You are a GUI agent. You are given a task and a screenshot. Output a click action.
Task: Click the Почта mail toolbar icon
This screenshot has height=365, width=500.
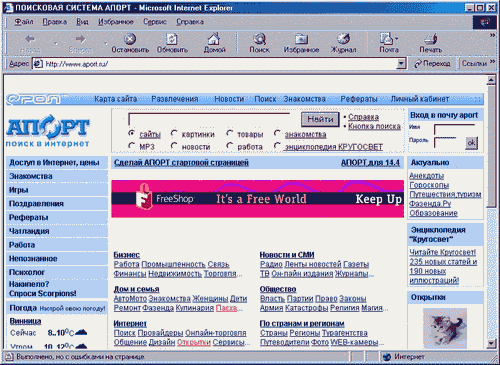click(386, 39)
